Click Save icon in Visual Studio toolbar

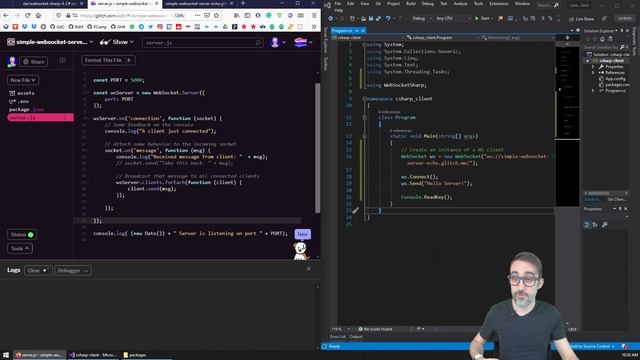pos(371,18)
